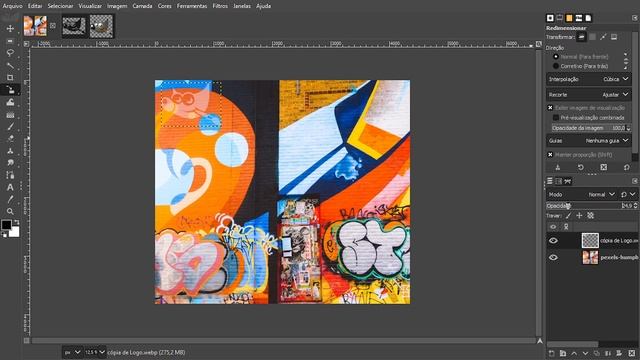Open foreground color black swatch
Viewport: 640px width, 360px height.
coord(6,224)
